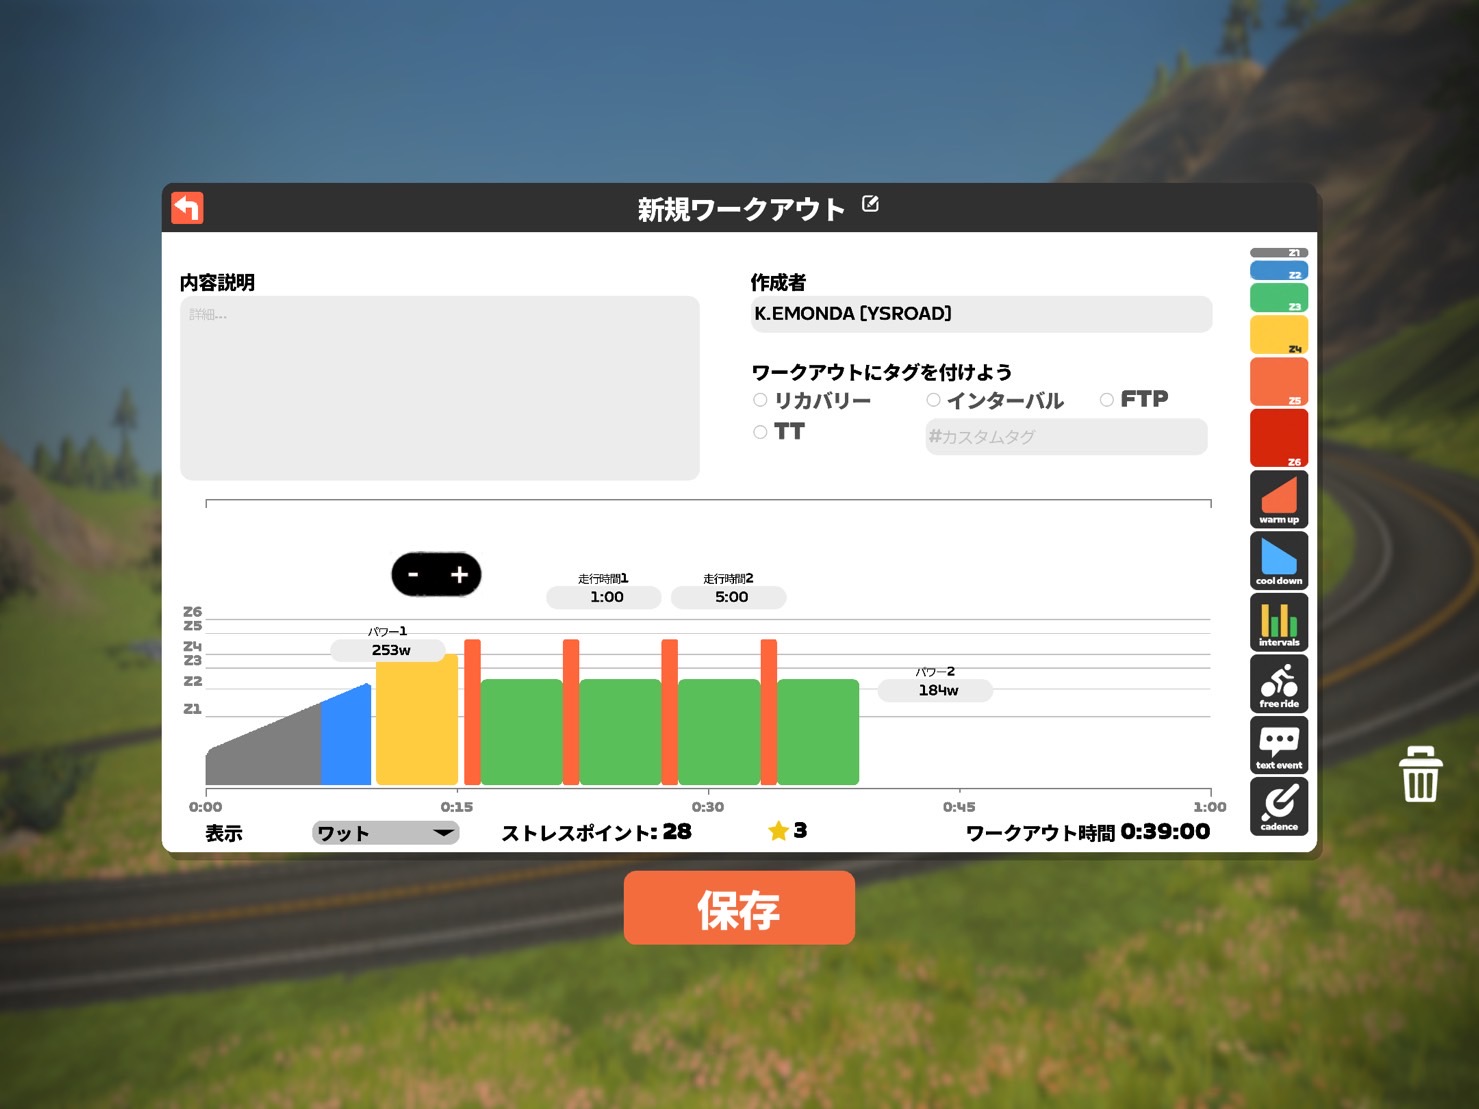Click the ワークアウト時間 0:39:00 text
The height and width of the screenshot is (1109, 1479).
pos(1088,832)
